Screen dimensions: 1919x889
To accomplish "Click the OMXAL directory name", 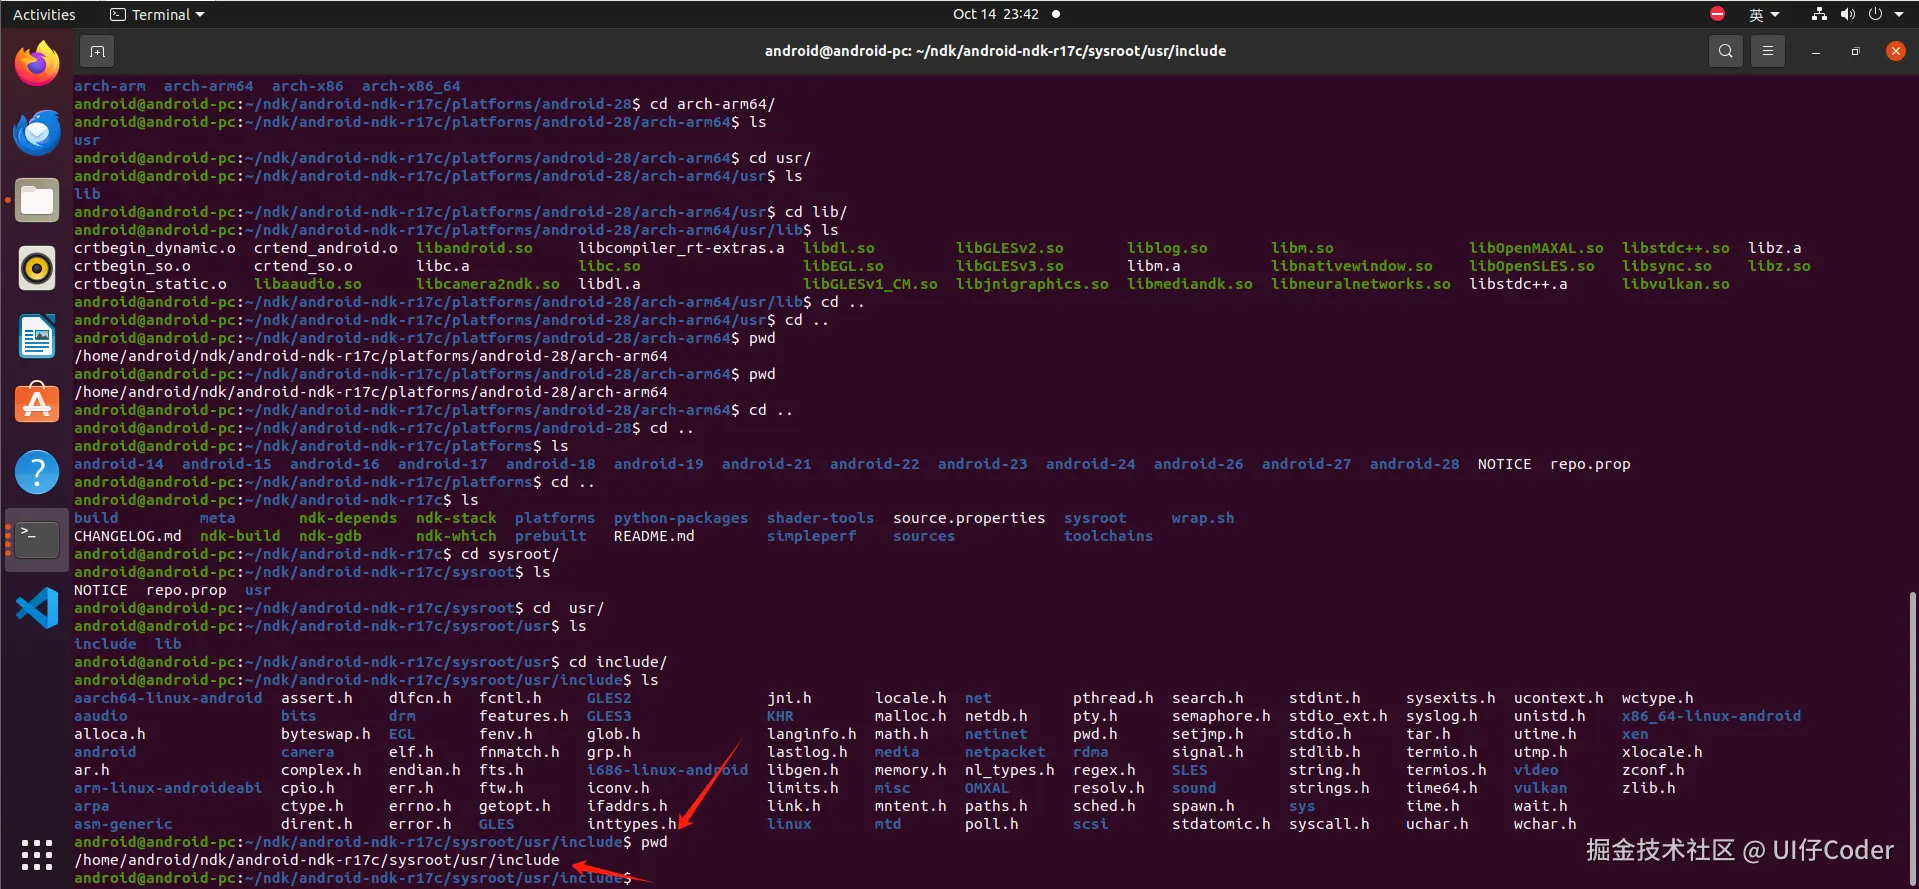I will click(x=987, y=788).
